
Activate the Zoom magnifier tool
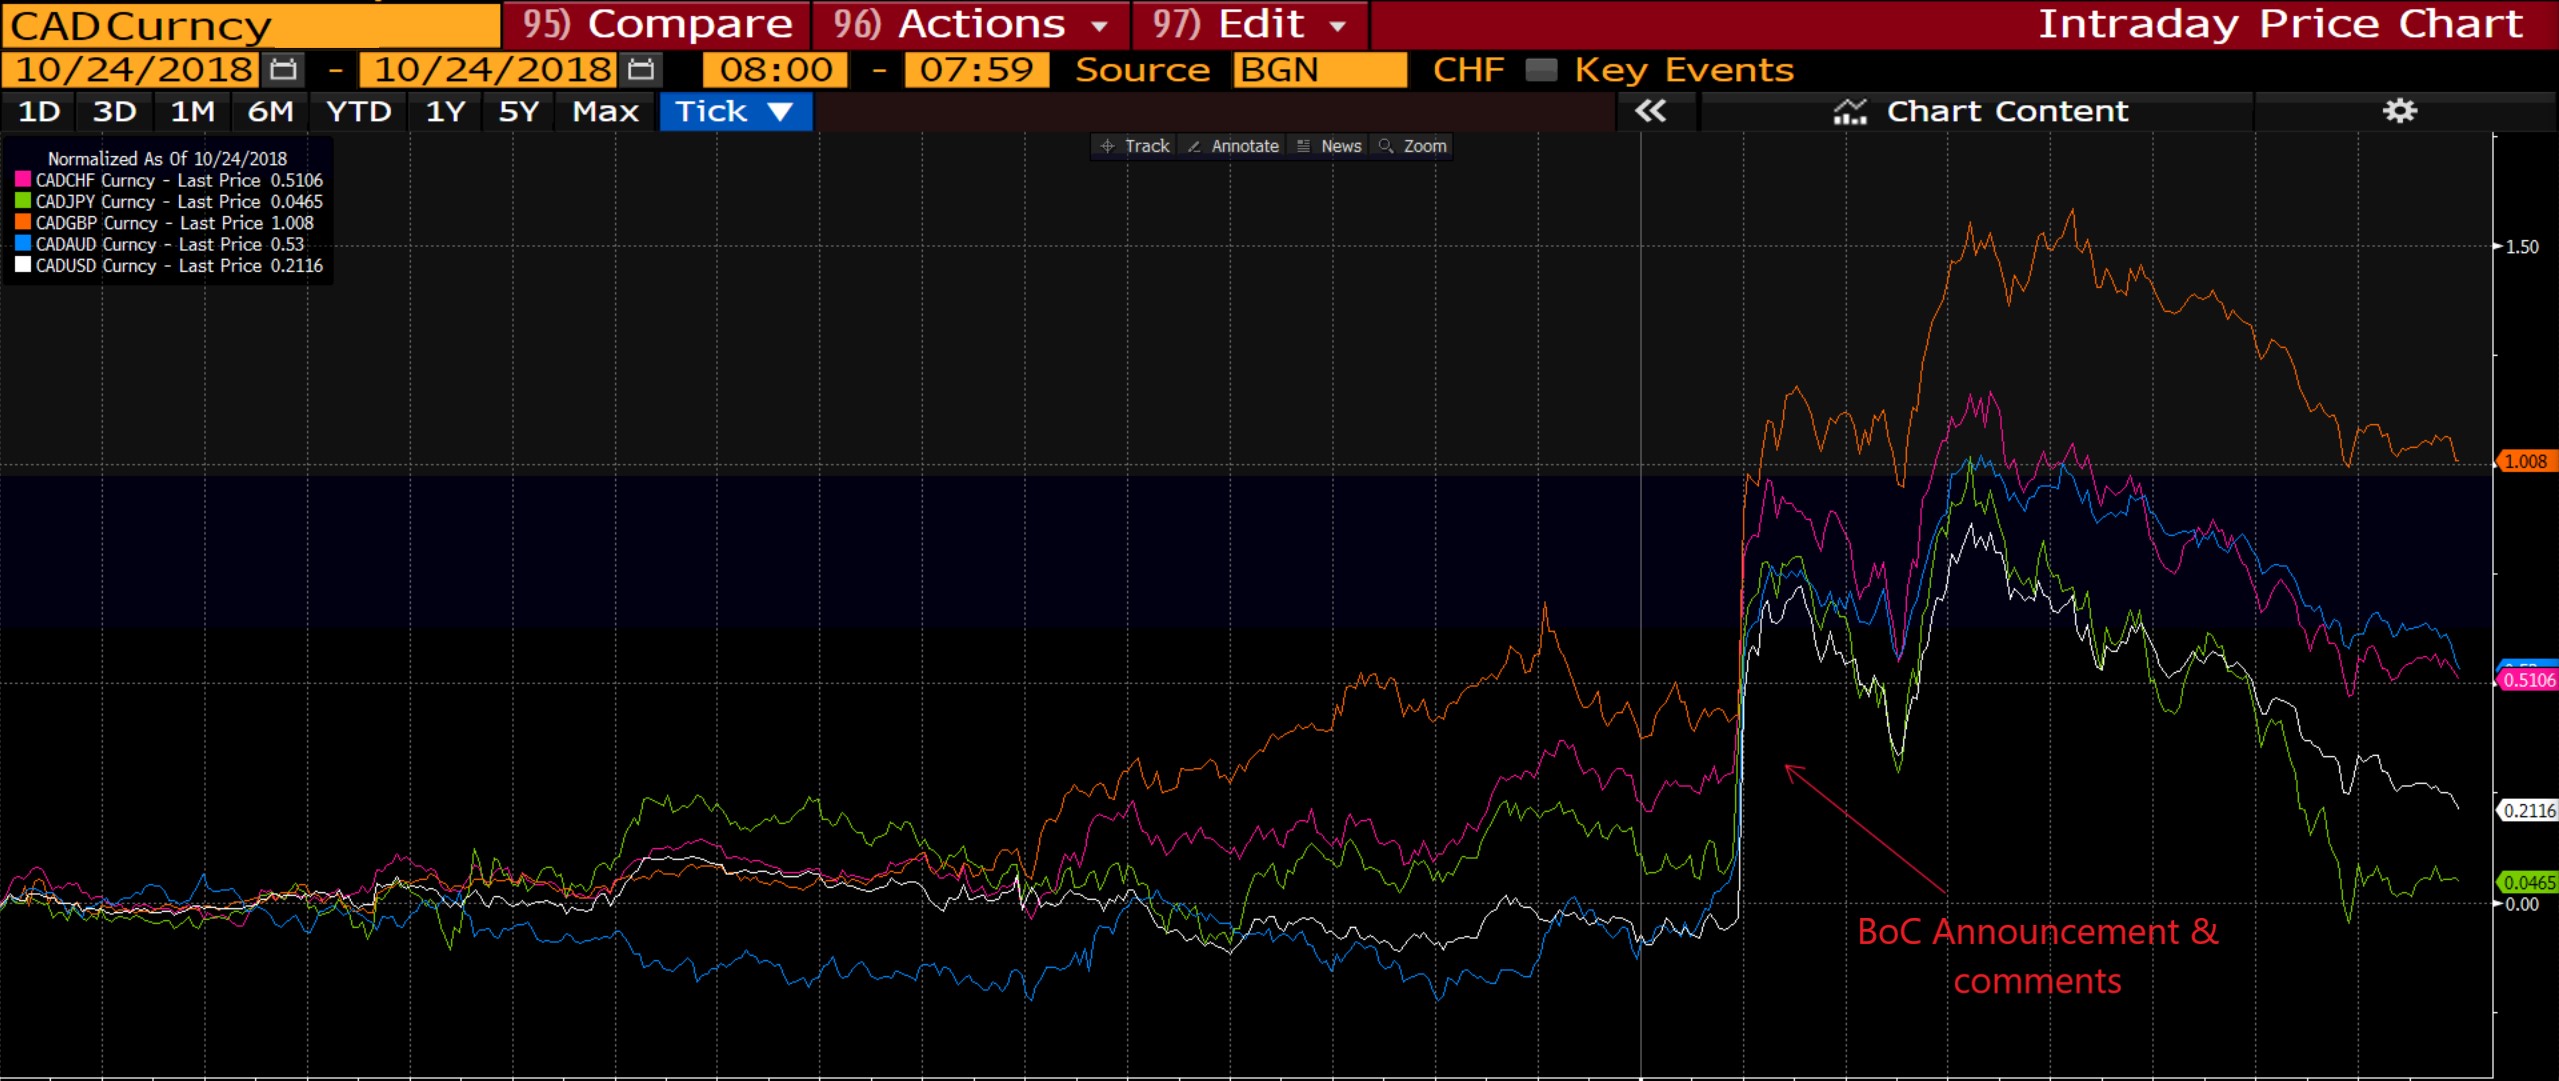click(x=1412, y=146)
